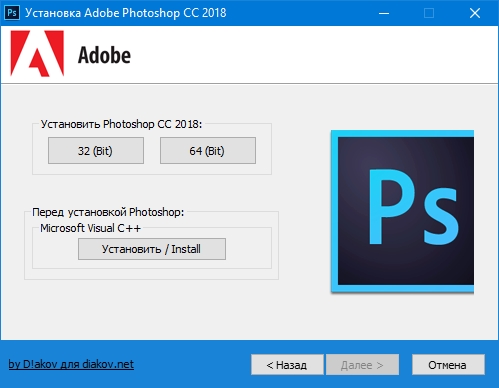Click the Перед установкой Photoshop: group label

[x=108, y=212]
